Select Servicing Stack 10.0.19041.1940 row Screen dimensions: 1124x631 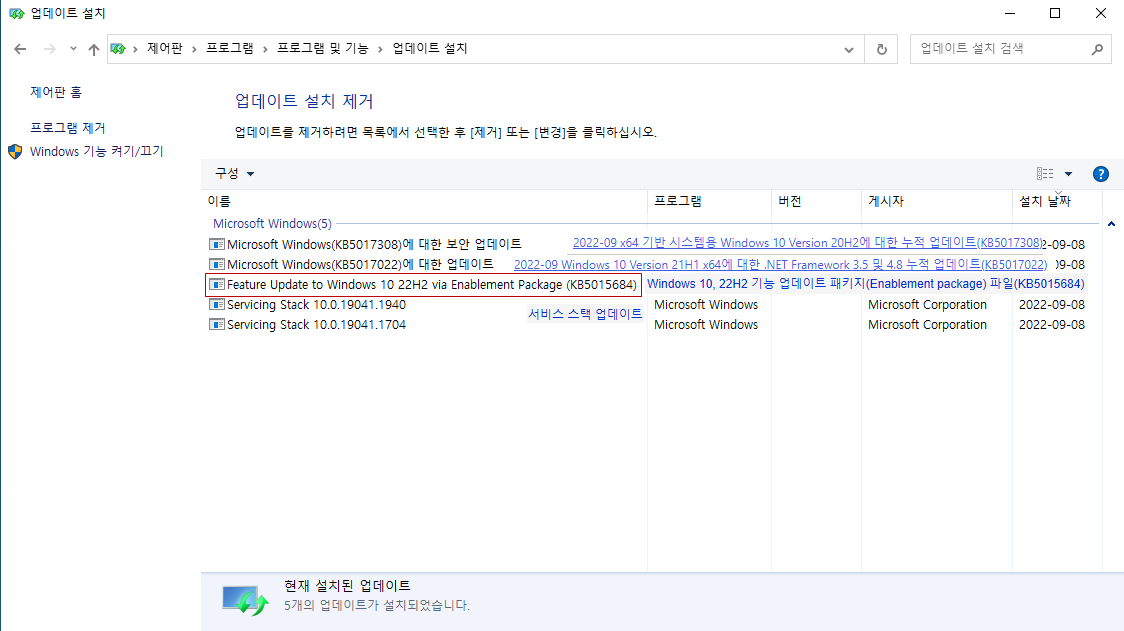click(646, 305)
